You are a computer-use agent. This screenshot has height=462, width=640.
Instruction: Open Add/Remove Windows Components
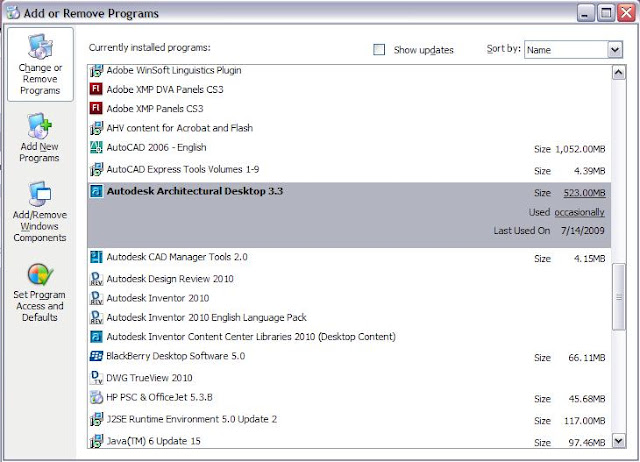(x=40, y=212)
